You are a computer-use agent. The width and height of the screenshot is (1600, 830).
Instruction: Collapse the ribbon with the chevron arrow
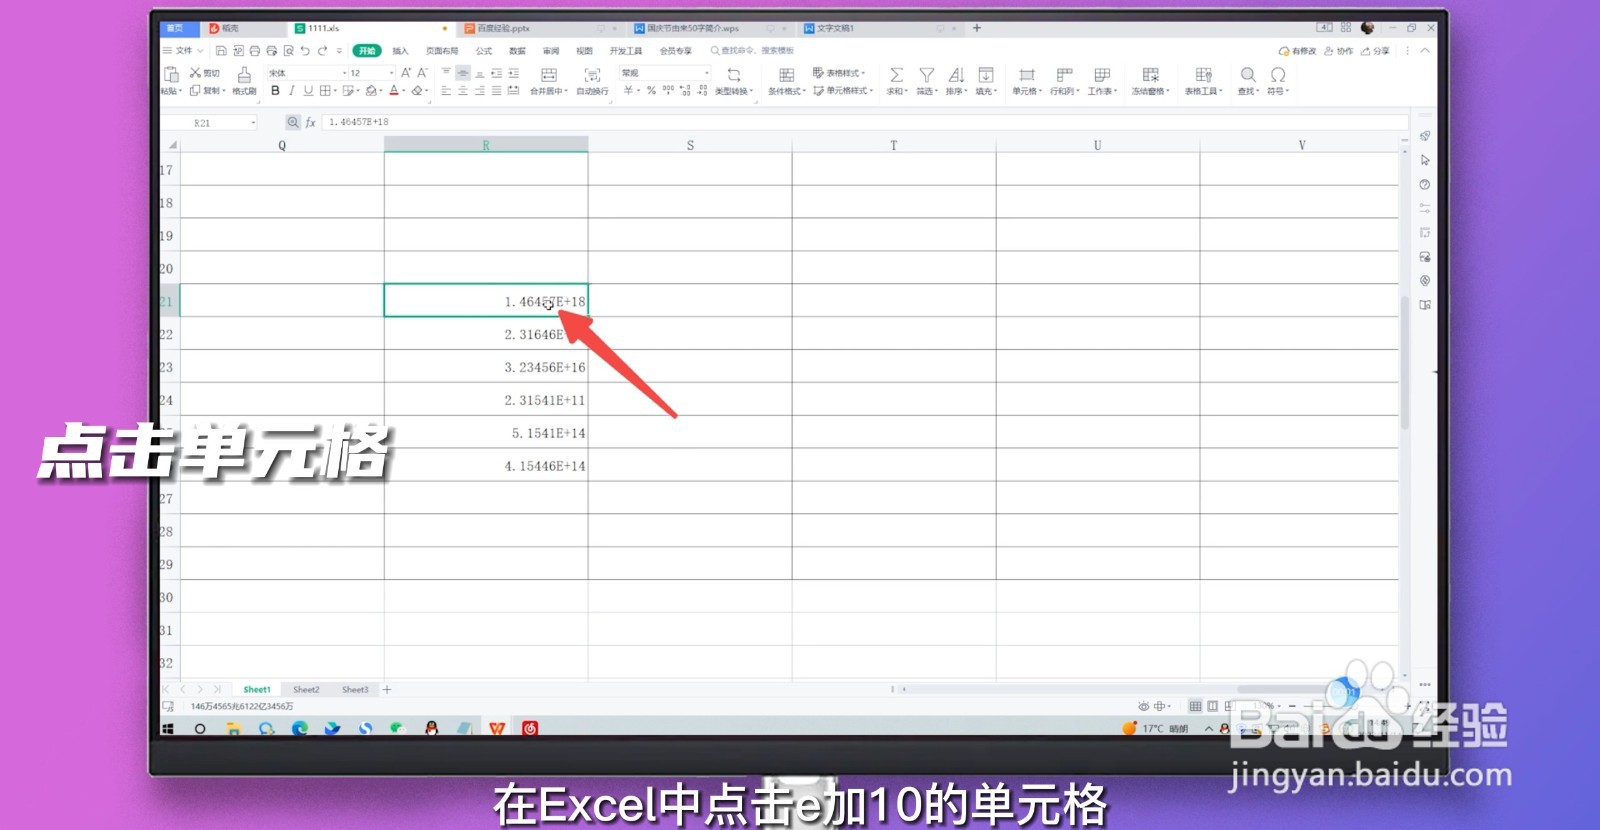pyautogui.click(x=1425, y=50)
